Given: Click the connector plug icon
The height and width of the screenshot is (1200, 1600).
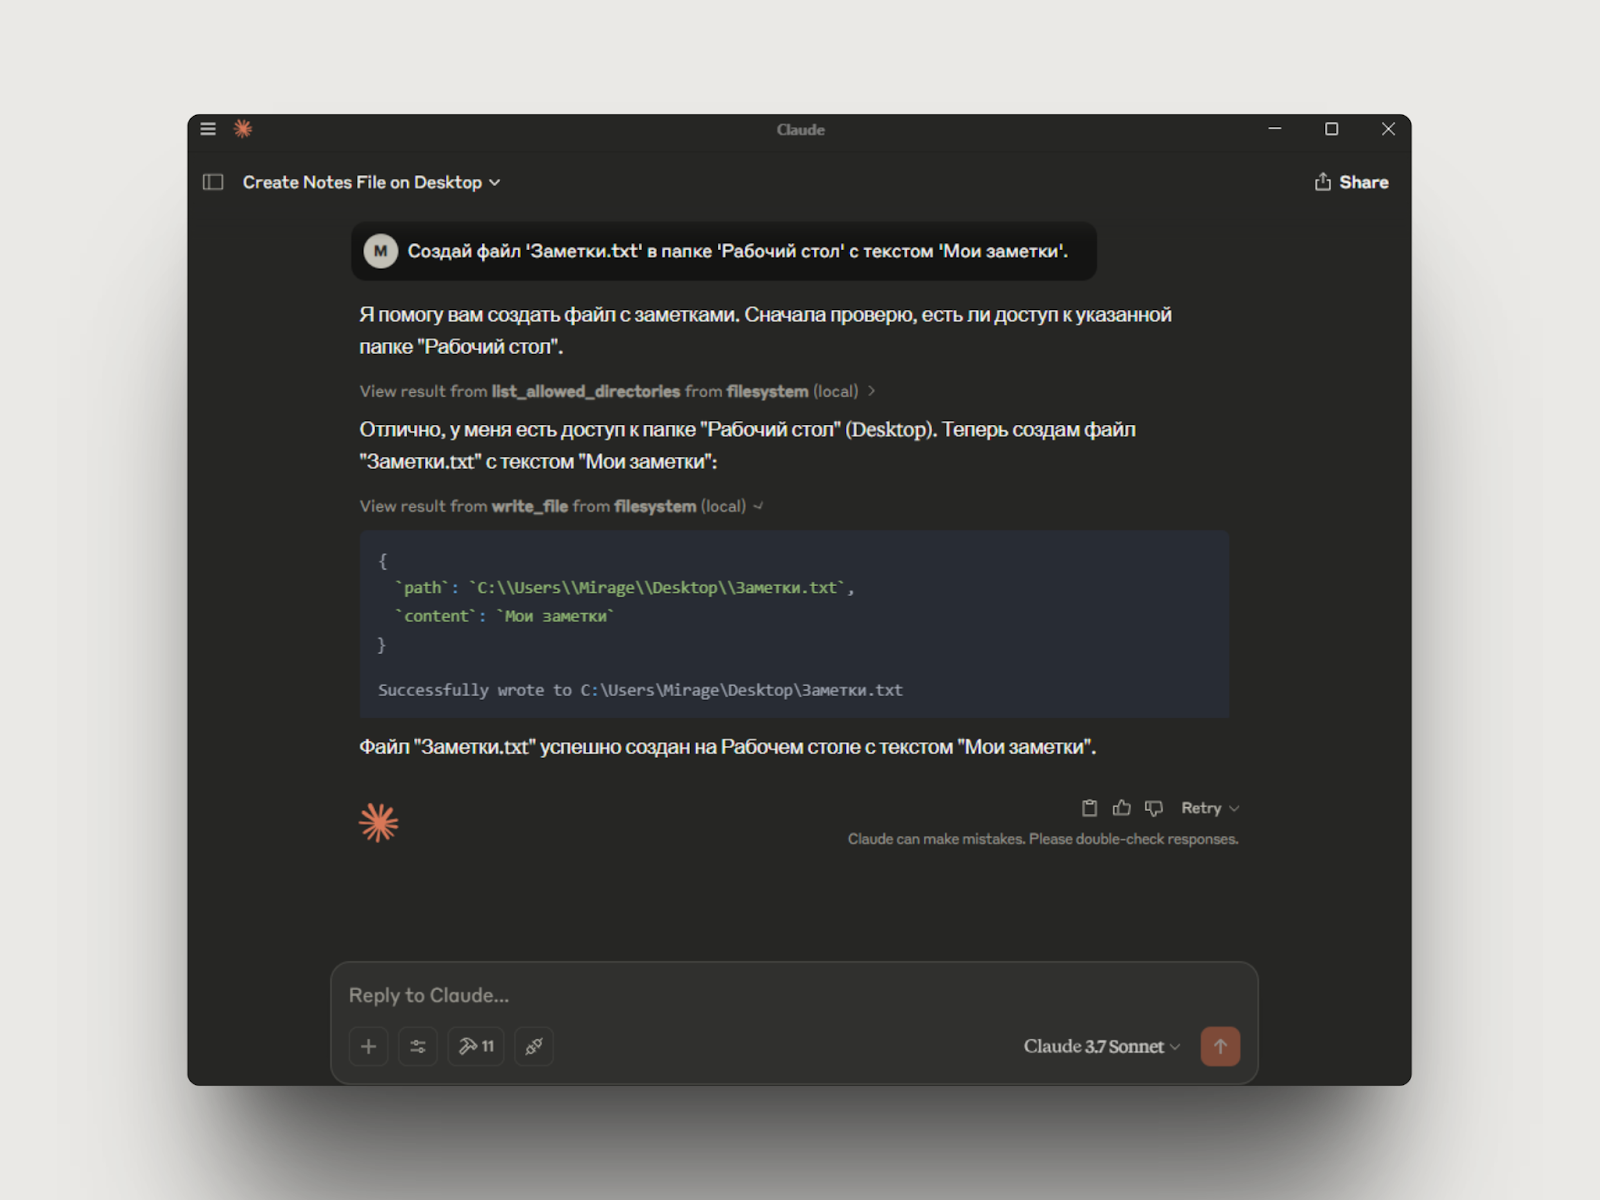Looking at the screenshot, I should pos(534,1046).
